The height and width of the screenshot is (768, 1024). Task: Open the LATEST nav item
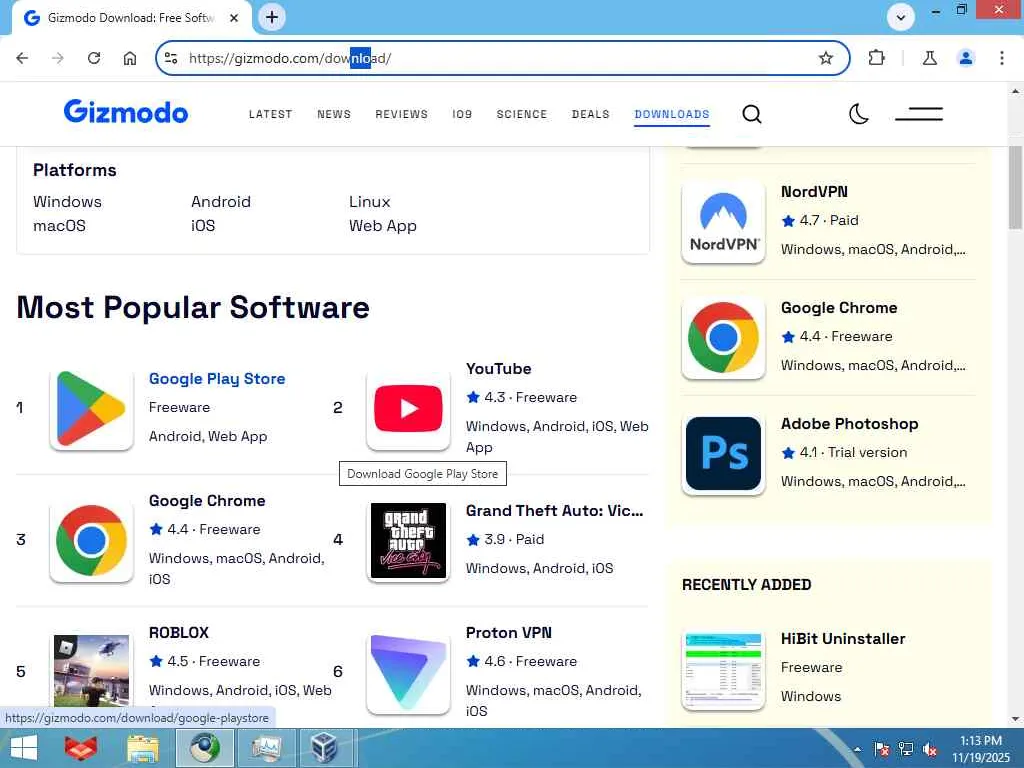pos(270,114)
